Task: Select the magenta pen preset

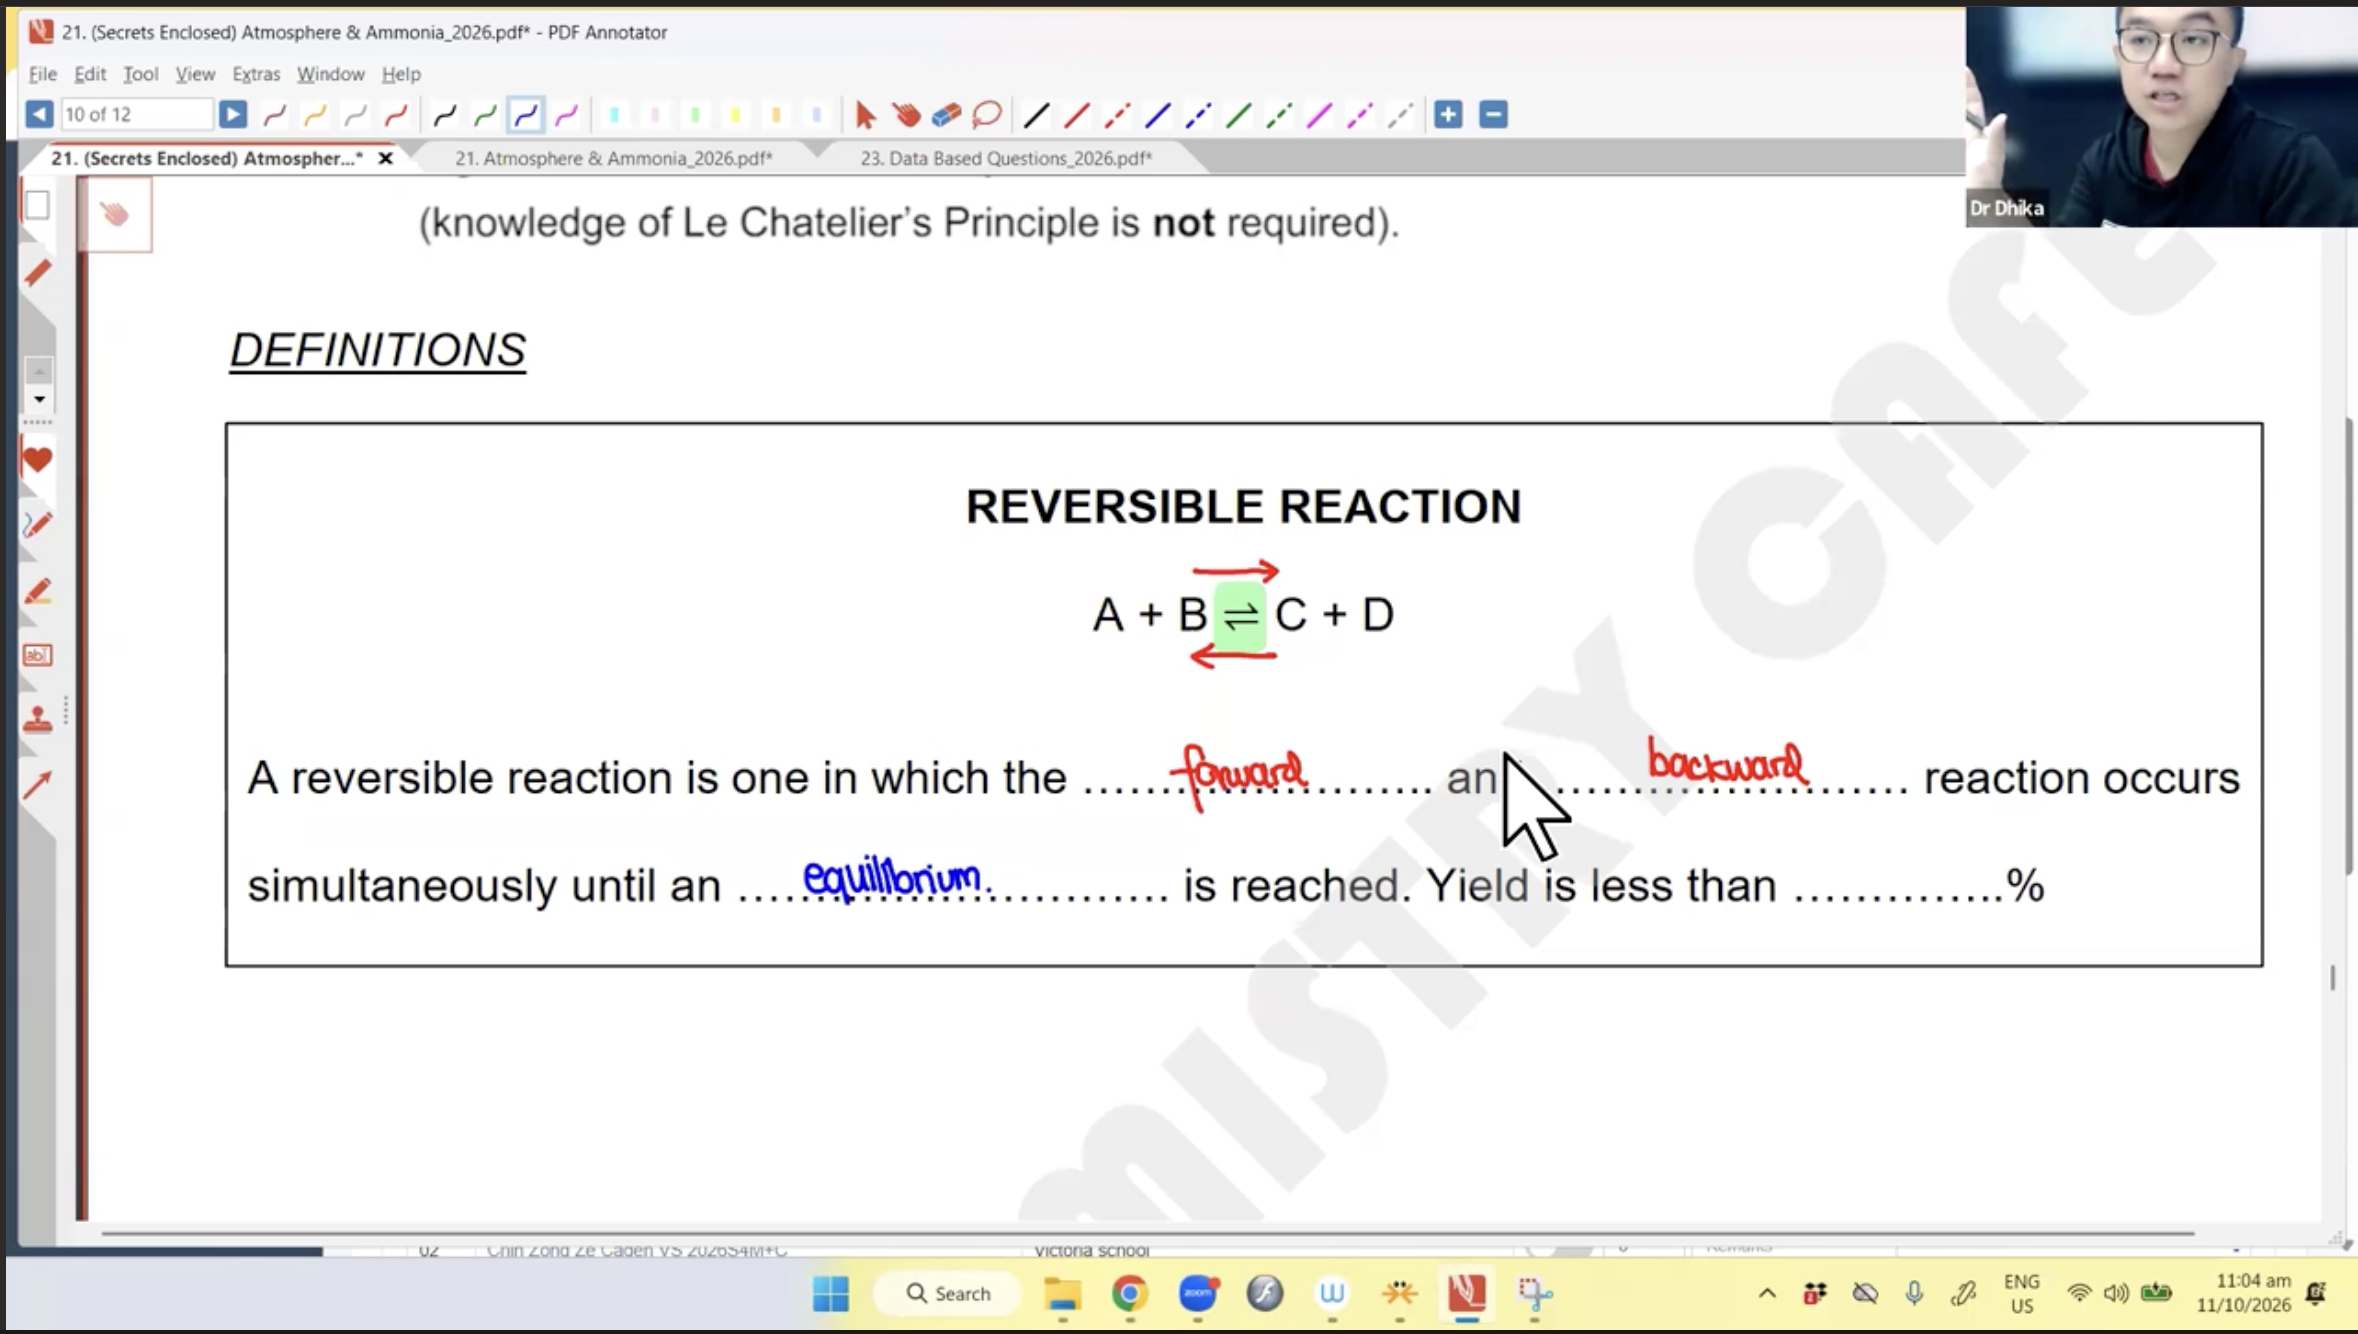Action: tap(566, 115)
